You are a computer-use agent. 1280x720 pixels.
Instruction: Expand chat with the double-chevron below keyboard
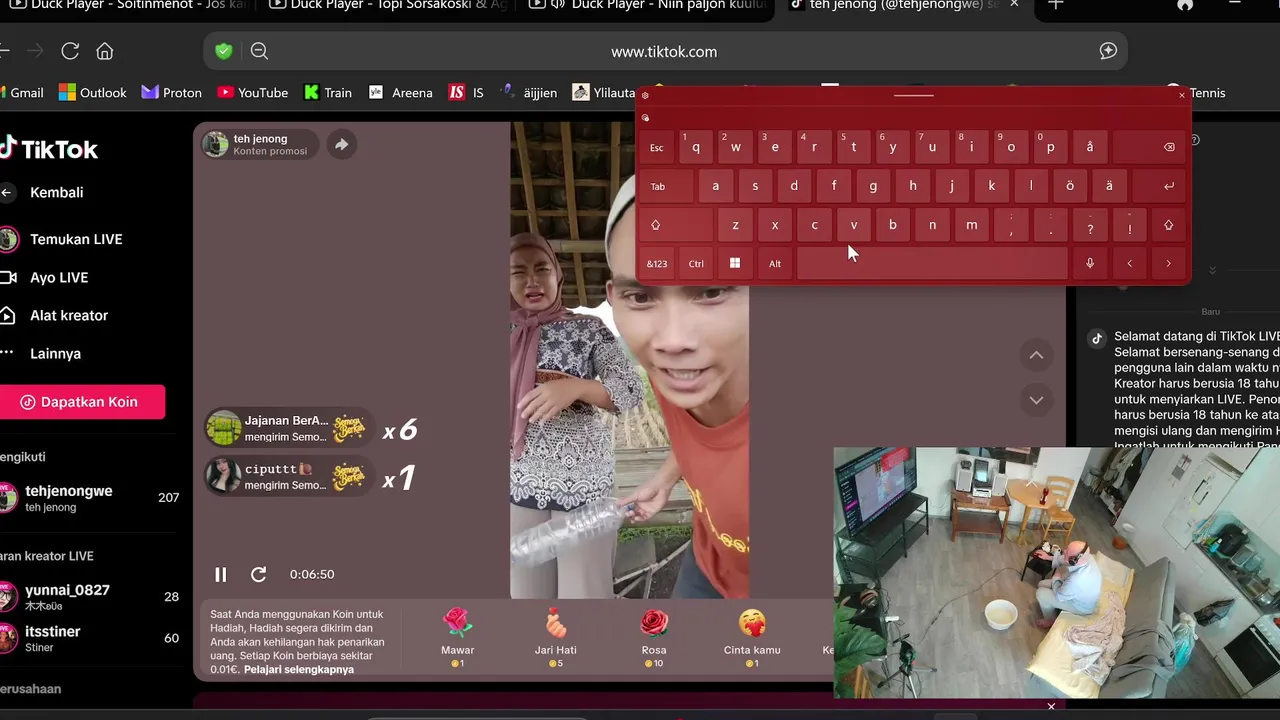[x=1212, y=270]
